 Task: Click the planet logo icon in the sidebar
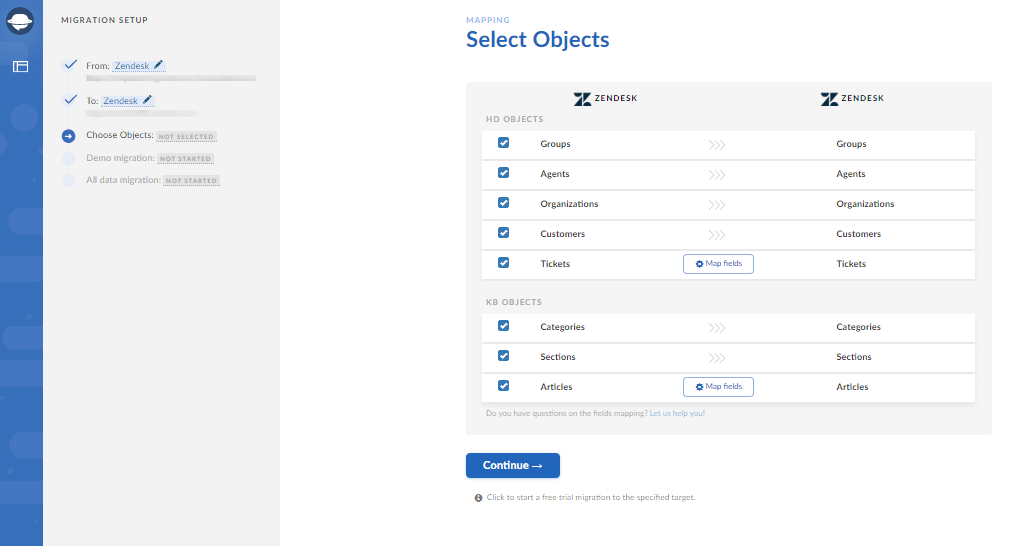point(20,21)
